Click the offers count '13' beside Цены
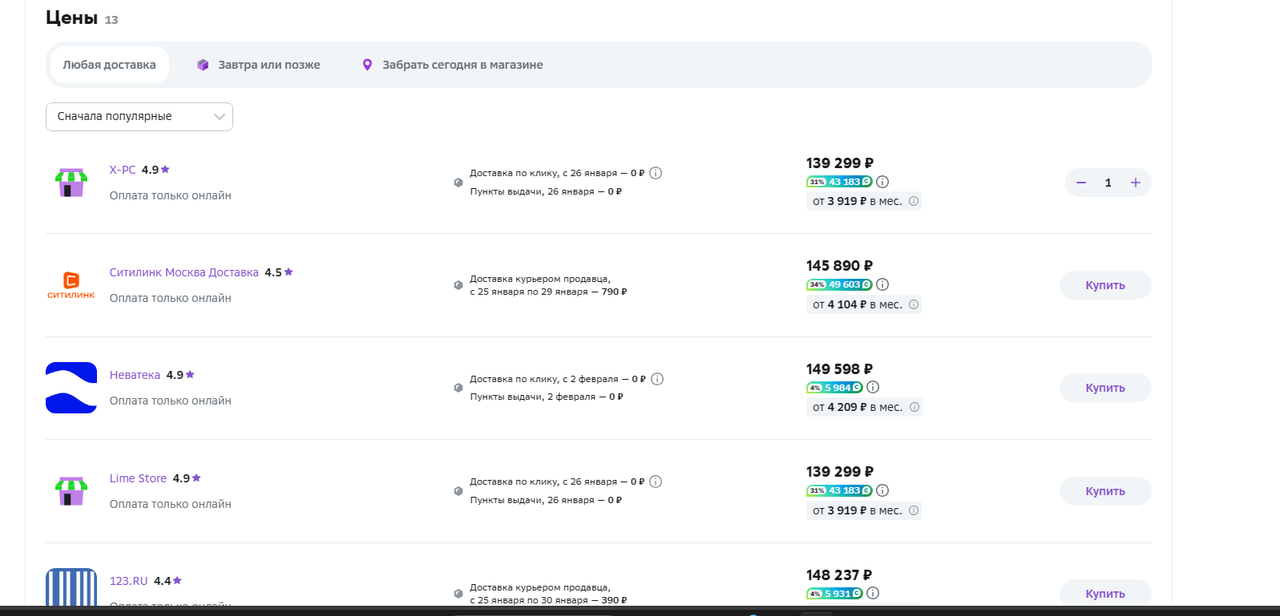1280x616 pixels. 111,20
